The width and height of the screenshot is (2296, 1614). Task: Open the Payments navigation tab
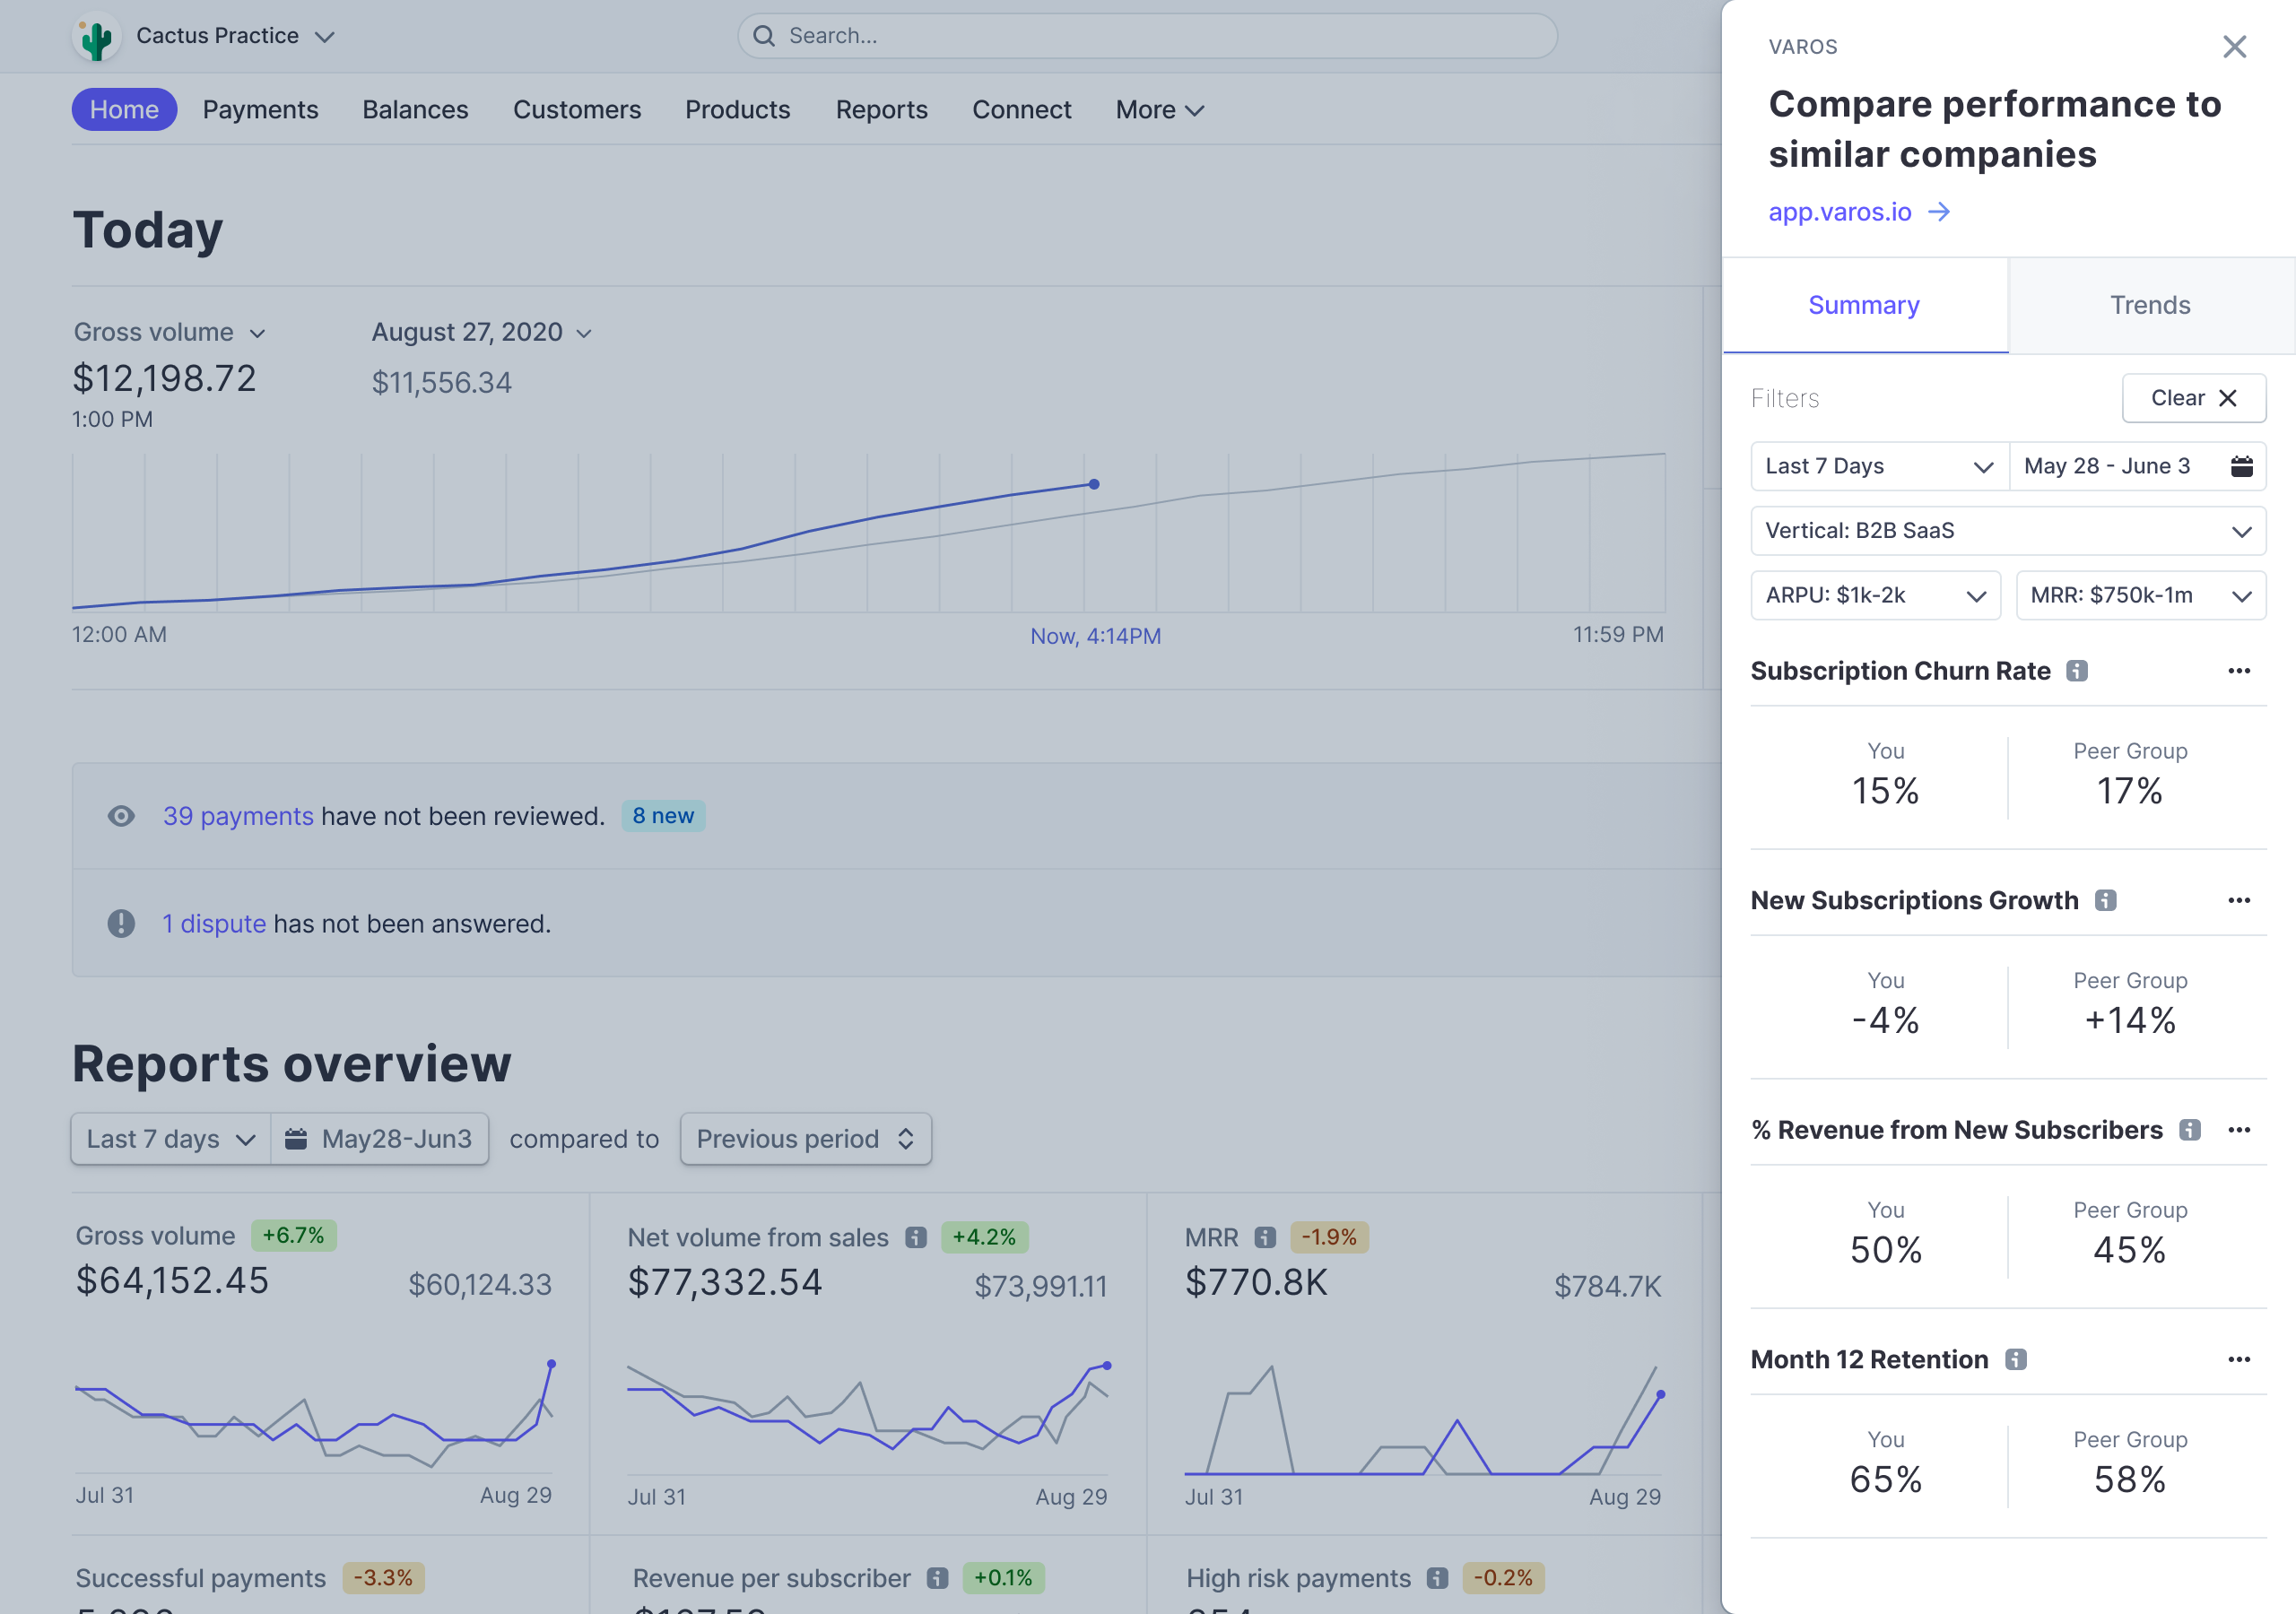coord(260,110)
